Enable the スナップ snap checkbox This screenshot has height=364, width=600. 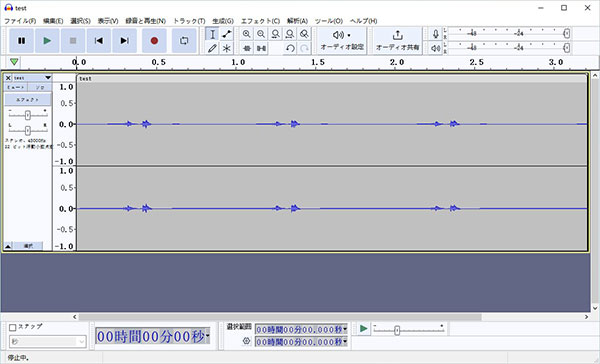(13, 327)
